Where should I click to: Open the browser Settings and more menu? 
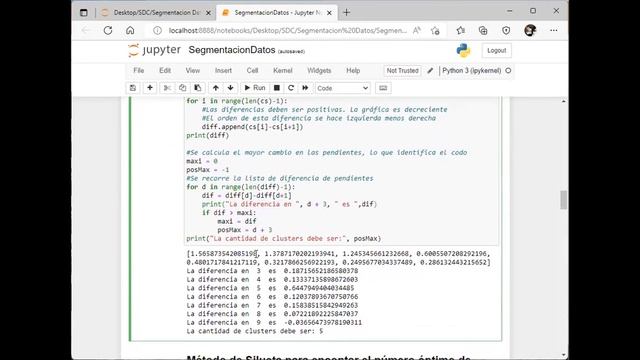pyautogui.click(x=553, y=30)
